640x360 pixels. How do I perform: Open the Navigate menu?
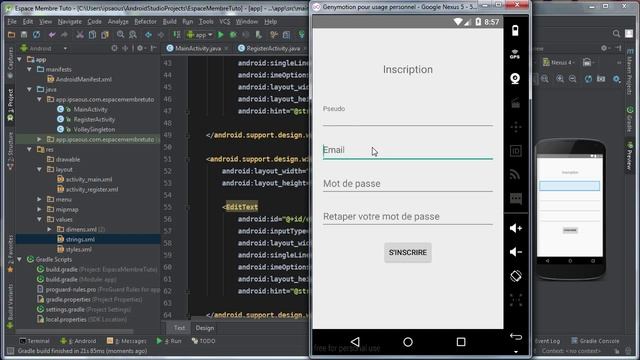(69, 21)
